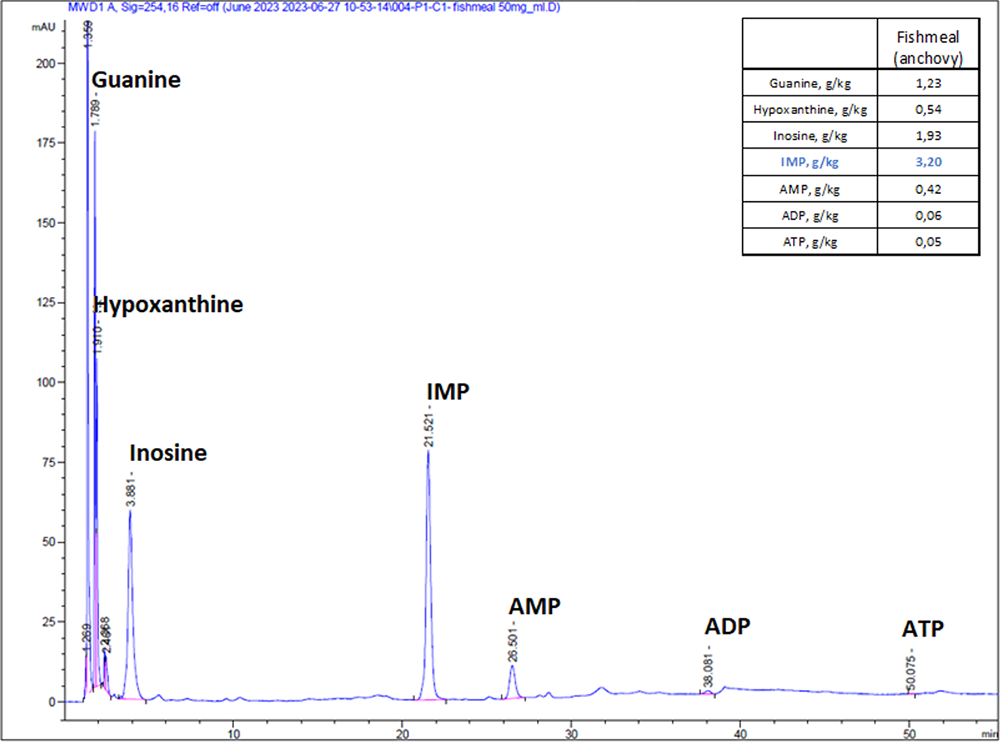Select the Inosine, g/kg table row label
Viewport: 1000px width, 742px height.
coord(810,136)
